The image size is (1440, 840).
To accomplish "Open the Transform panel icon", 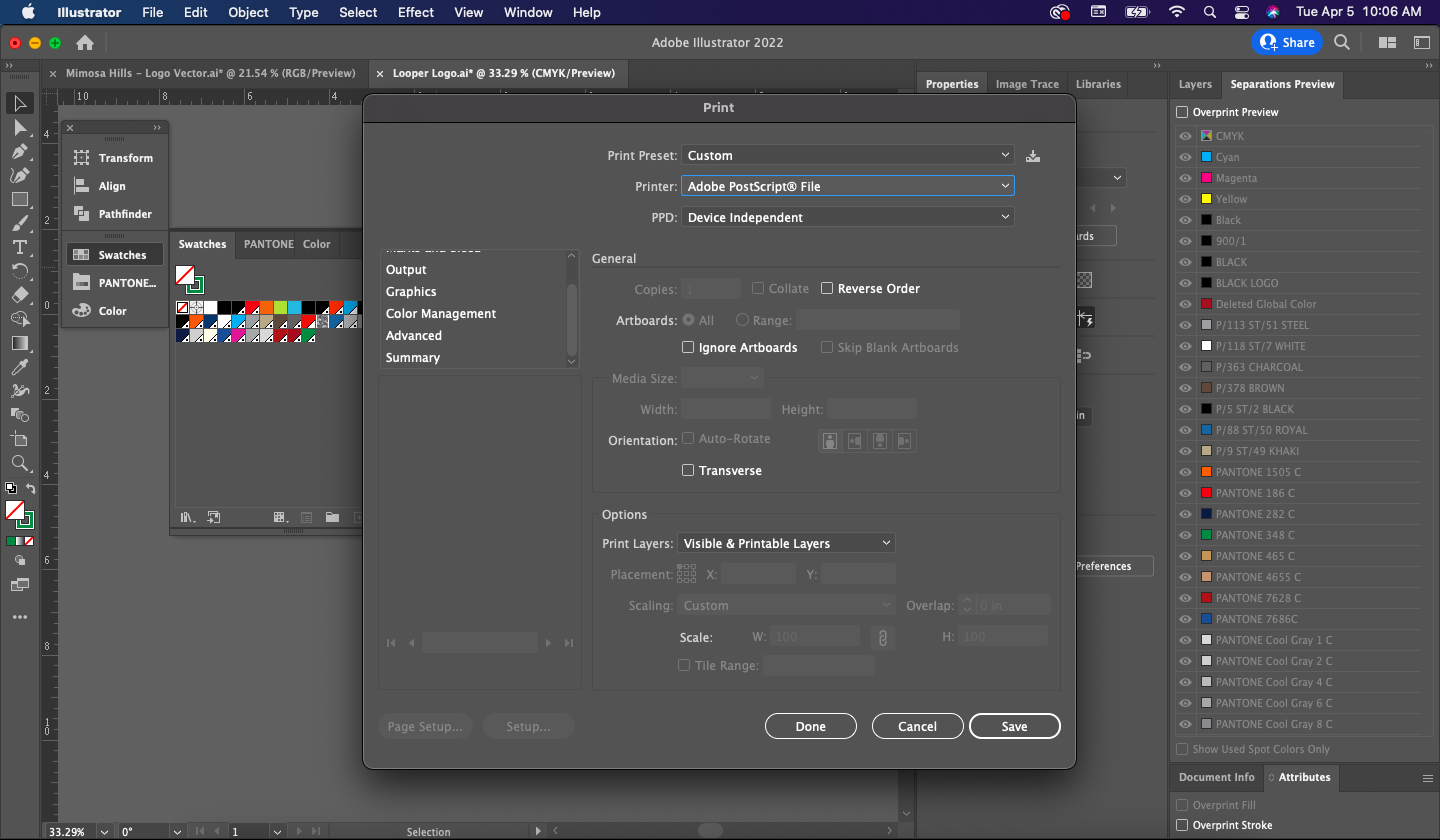I will [x=82, y=158].
